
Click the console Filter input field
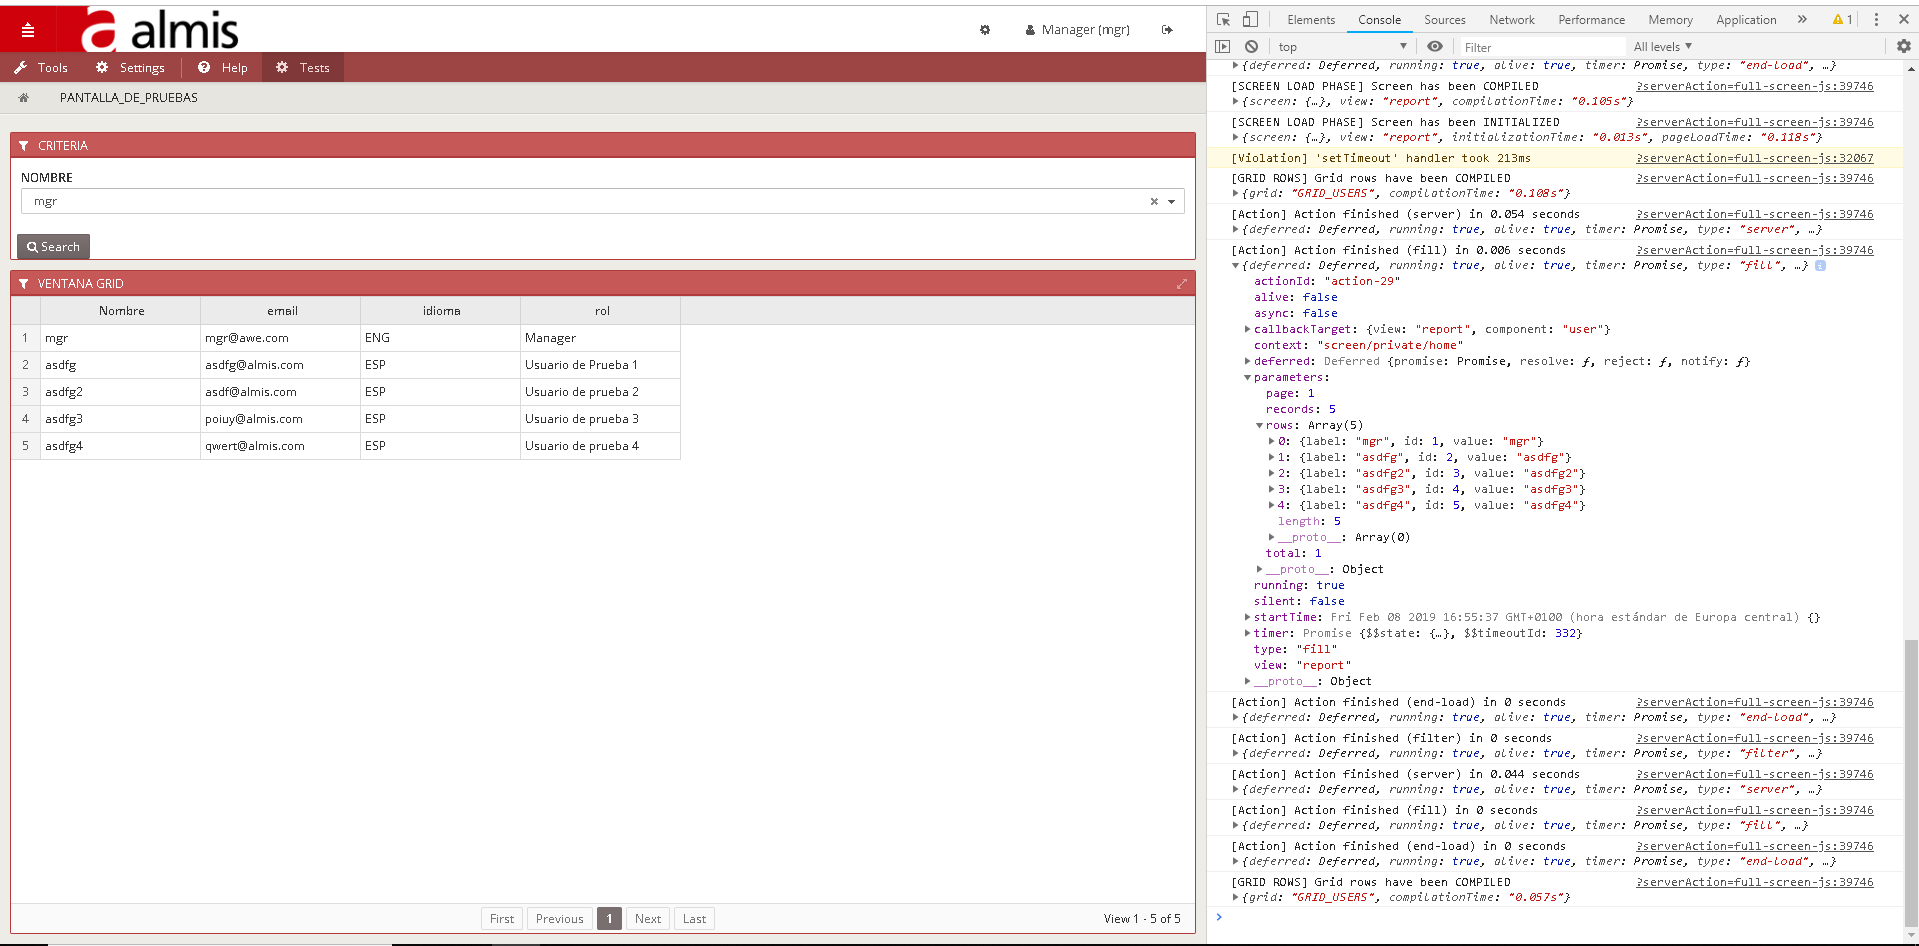coord(1540,47)
